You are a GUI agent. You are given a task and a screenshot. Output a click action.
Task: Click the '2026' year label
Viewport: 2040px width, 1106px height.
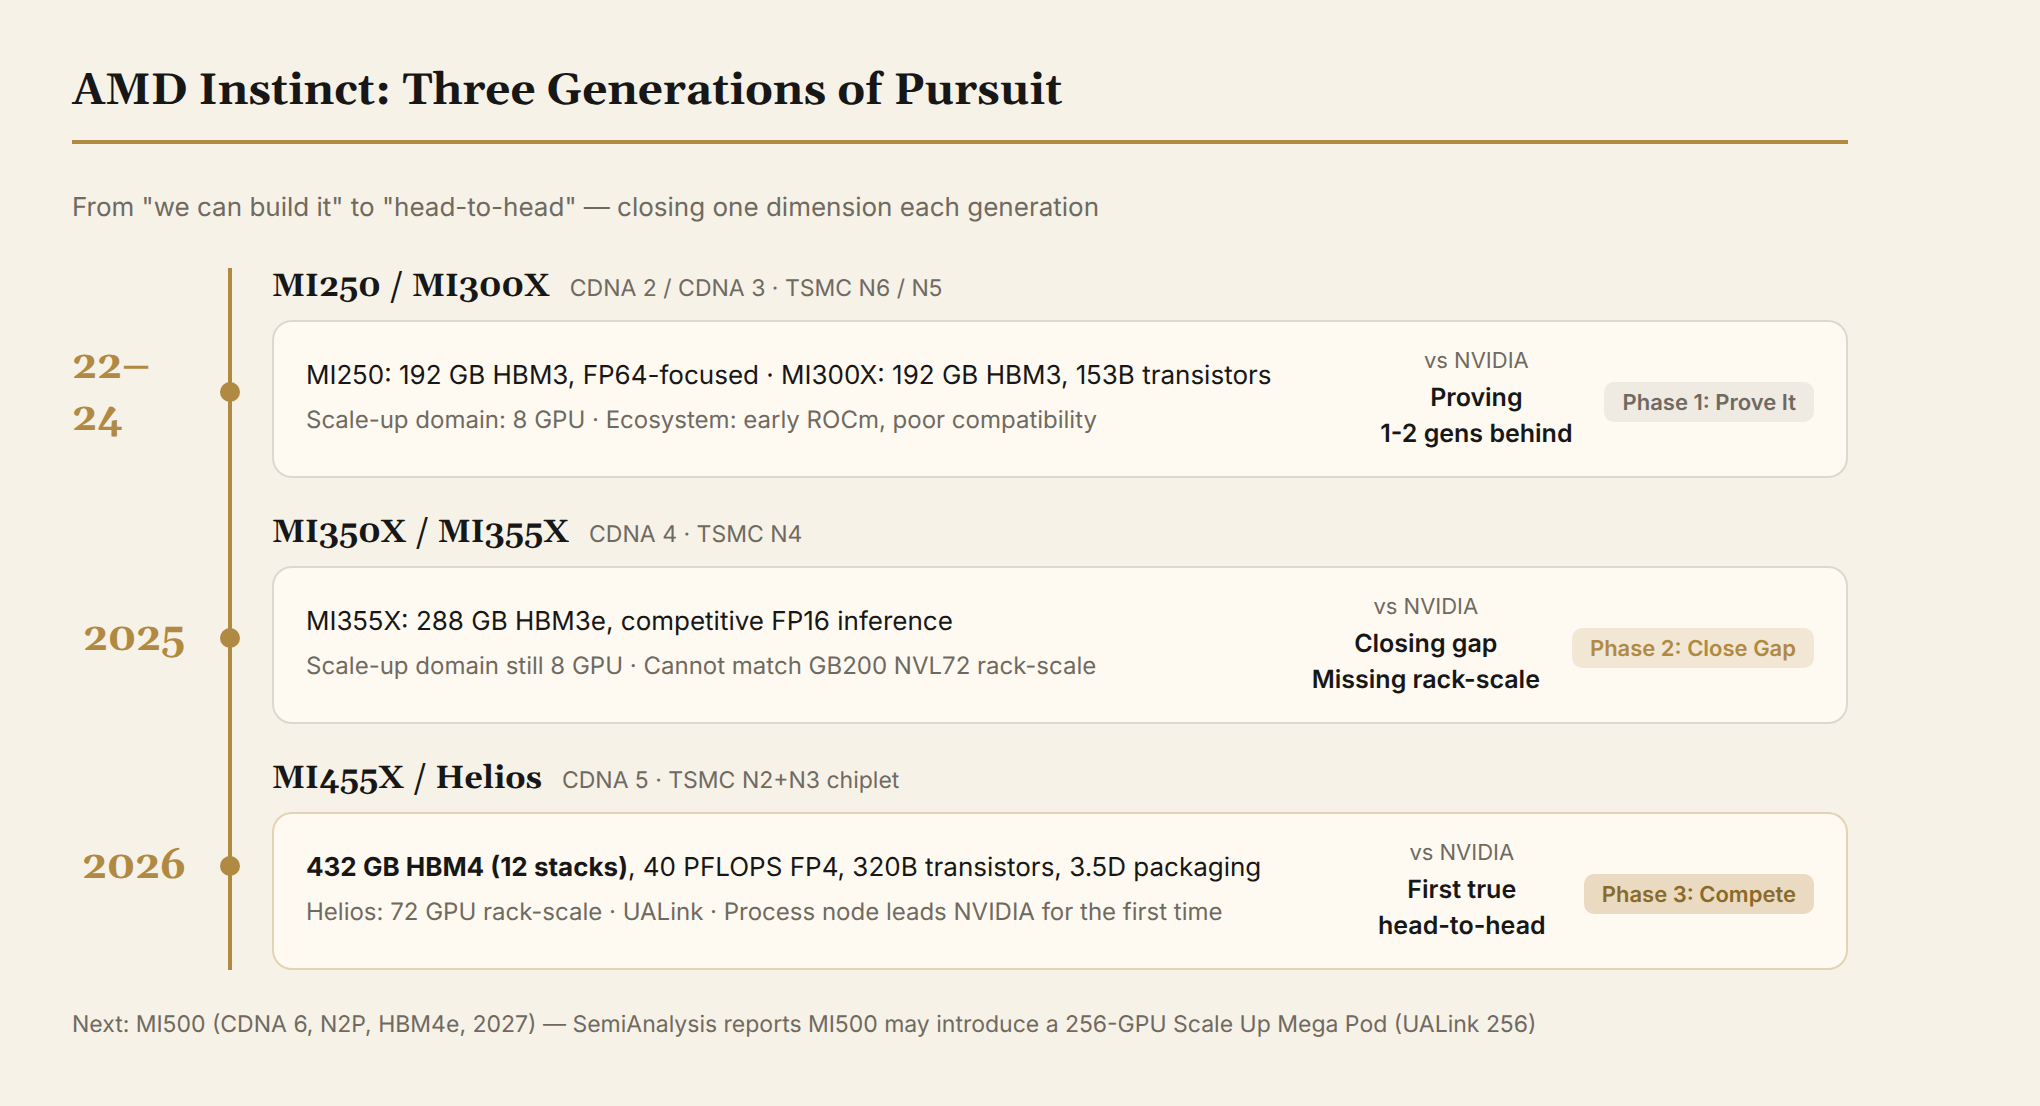pyautogui.click(x=134, y=865)
